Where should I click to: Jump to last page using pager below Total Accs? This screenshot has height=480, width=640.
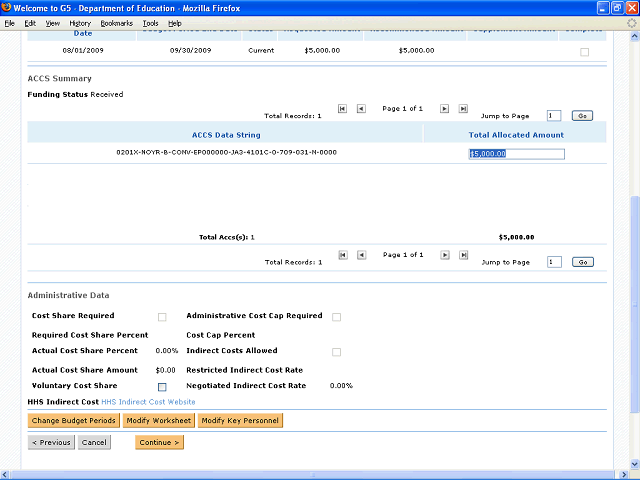(462, 255)
